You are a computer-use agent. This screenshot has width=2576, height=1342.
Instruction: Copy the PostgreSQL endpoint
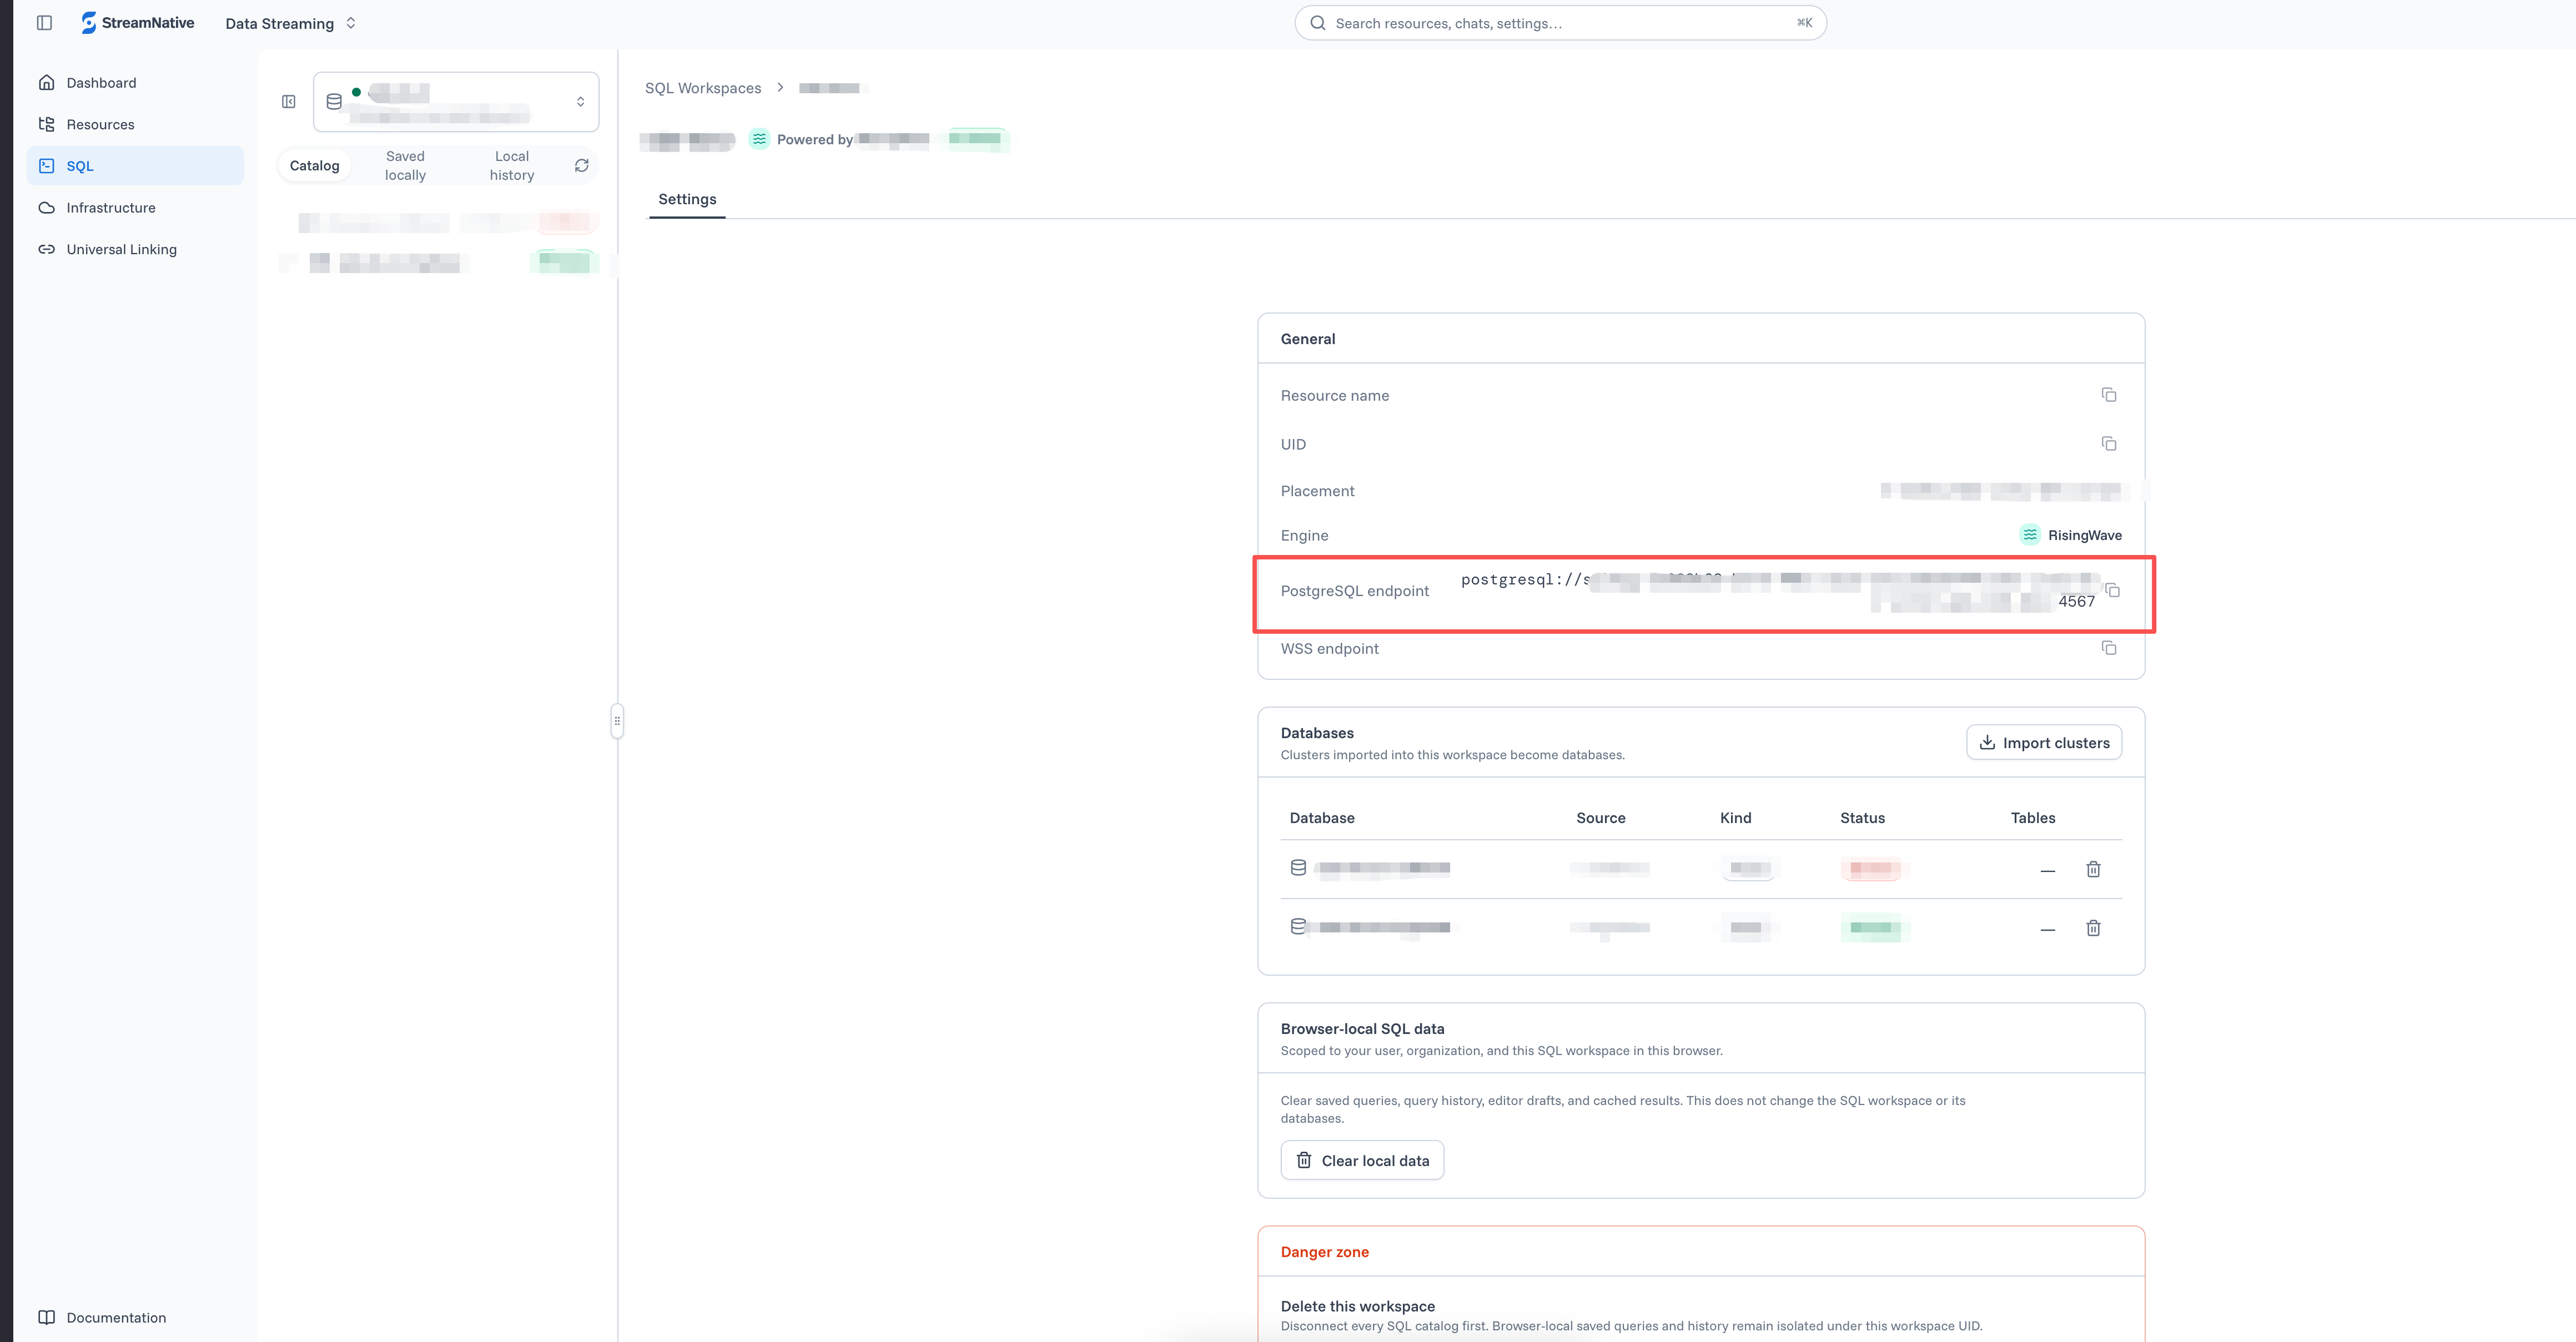point(2112,590)
